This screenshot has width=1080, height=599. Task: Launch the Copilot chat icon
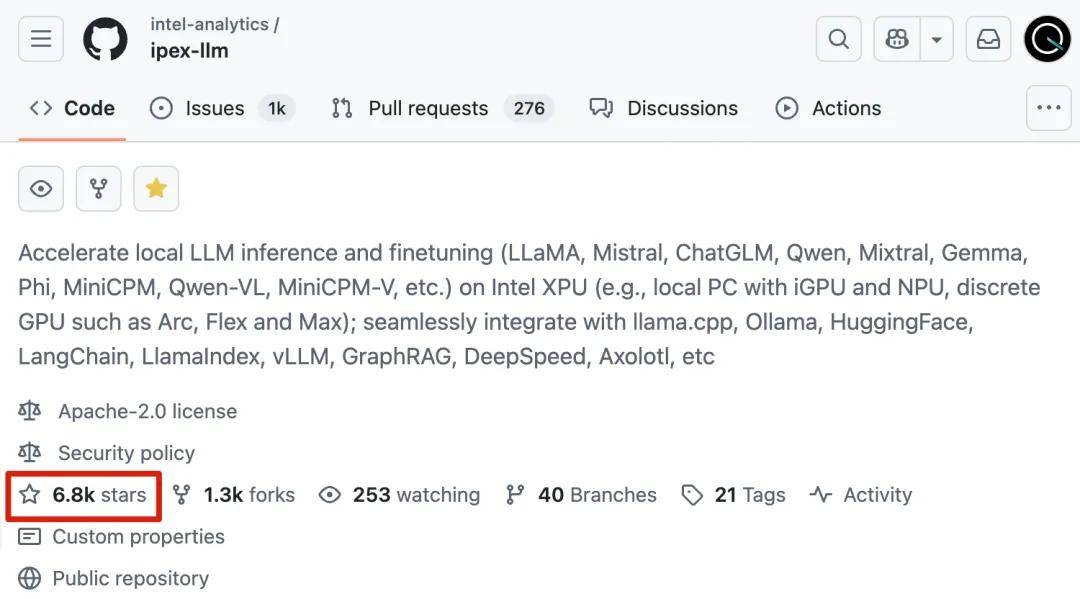(x=897, y=39)
